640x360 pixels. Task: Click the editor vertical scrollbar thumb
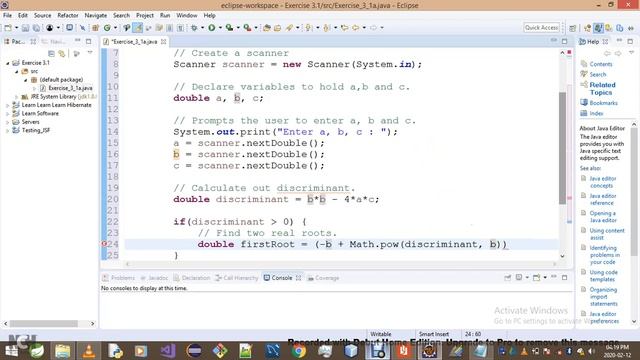562,148
